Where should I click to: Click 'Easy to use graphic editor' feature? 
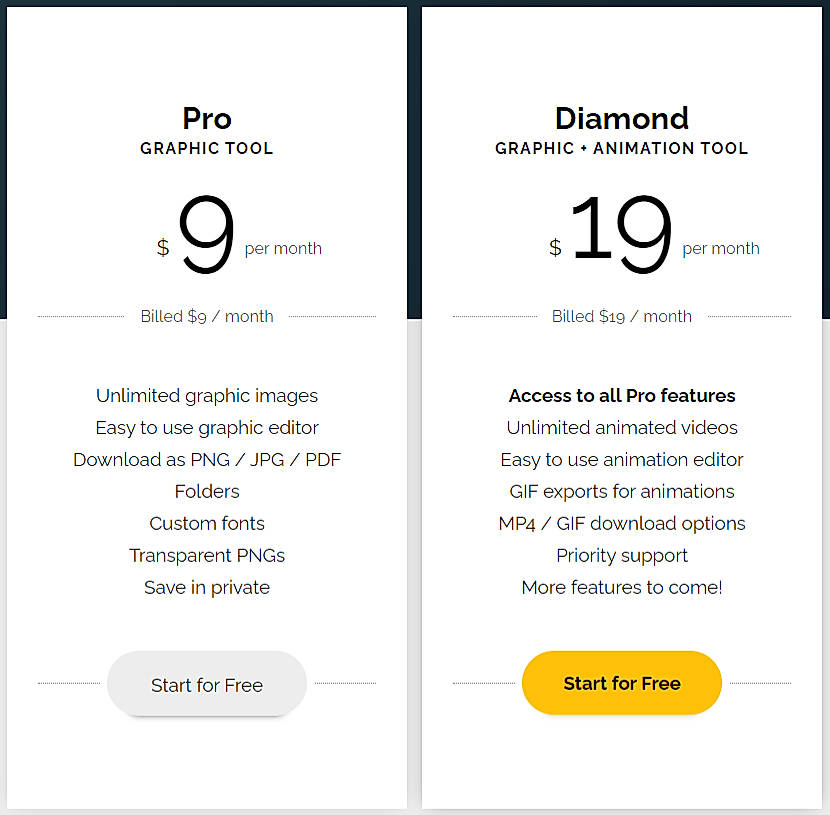coord(206,427)
